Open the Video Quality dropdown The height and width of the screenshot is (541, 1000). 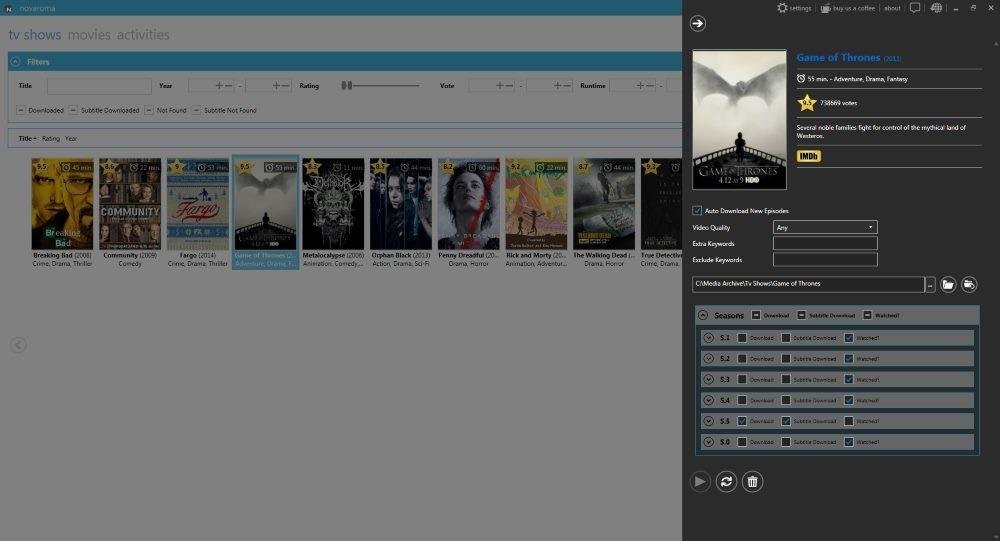coord(825,227)
